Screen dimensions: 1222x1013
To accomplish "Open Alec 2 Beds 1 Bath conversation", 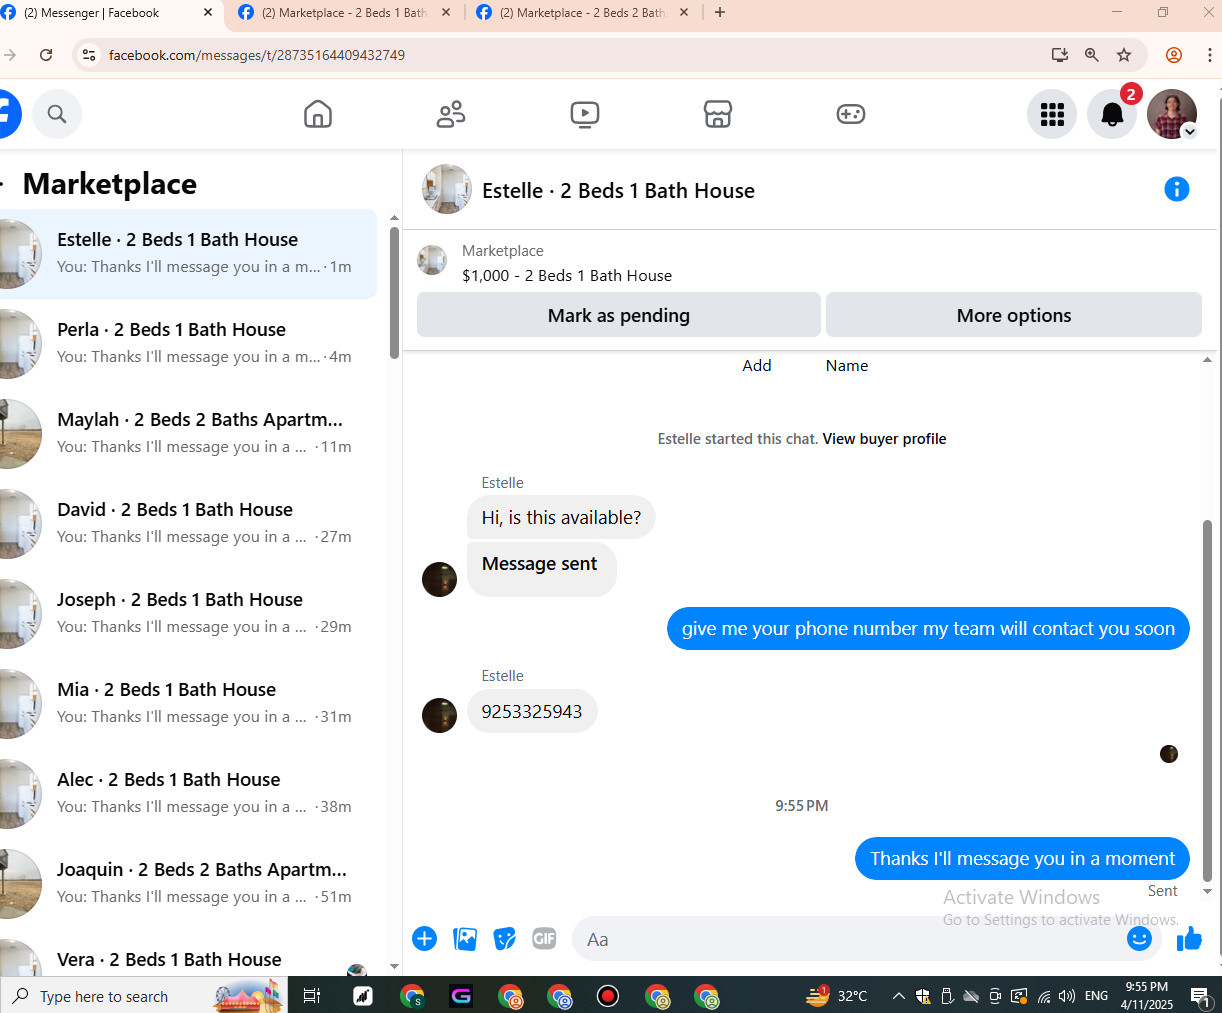I will [x=188, y=793].
